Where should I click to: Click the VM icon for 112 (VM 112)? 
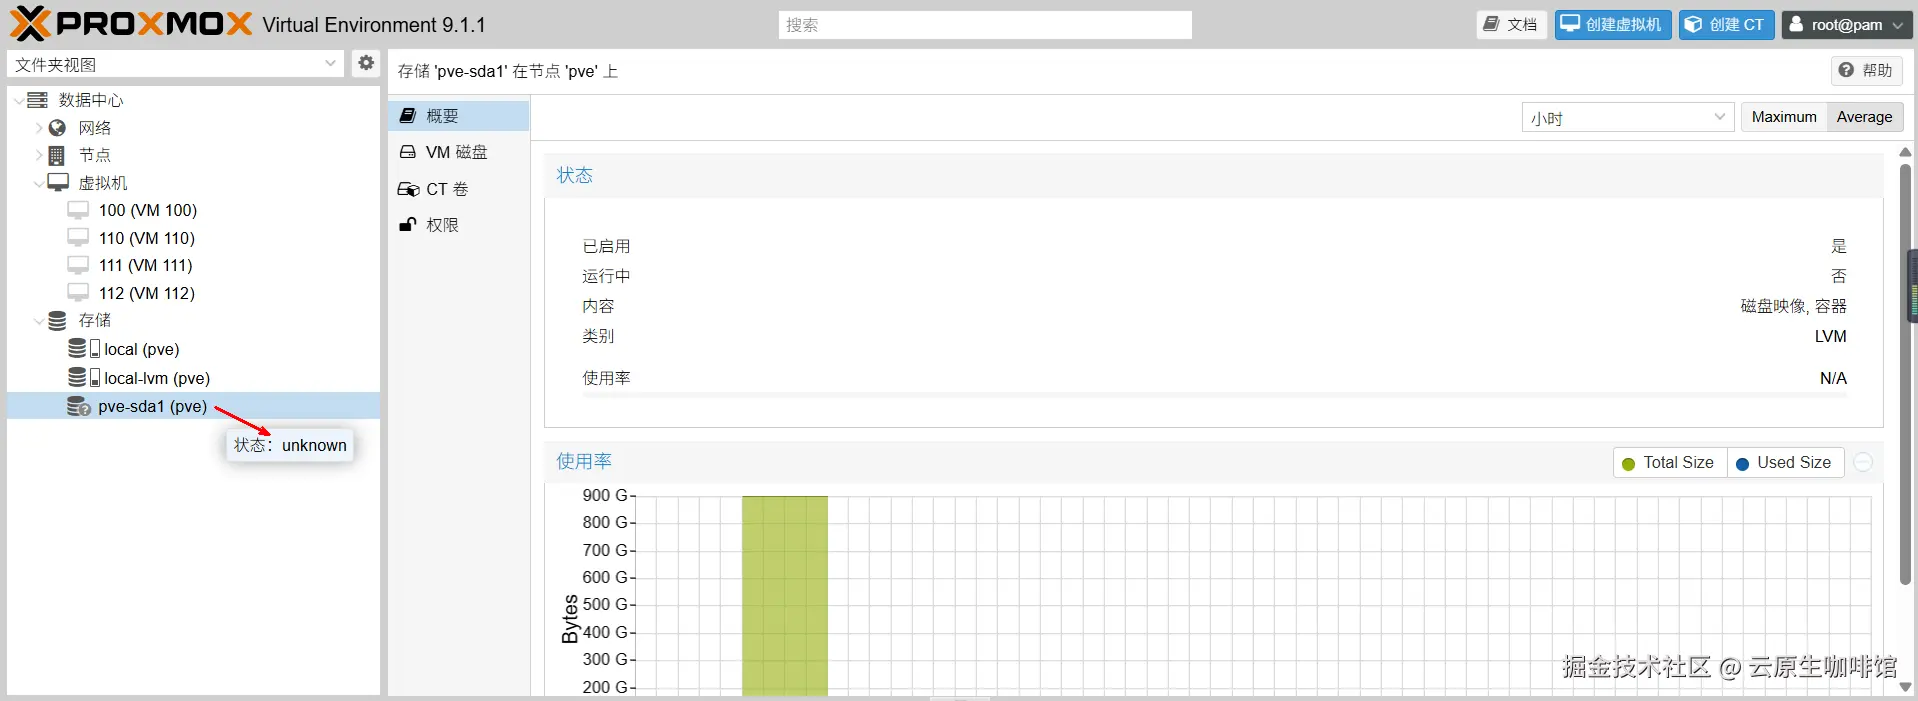point(78,292)
